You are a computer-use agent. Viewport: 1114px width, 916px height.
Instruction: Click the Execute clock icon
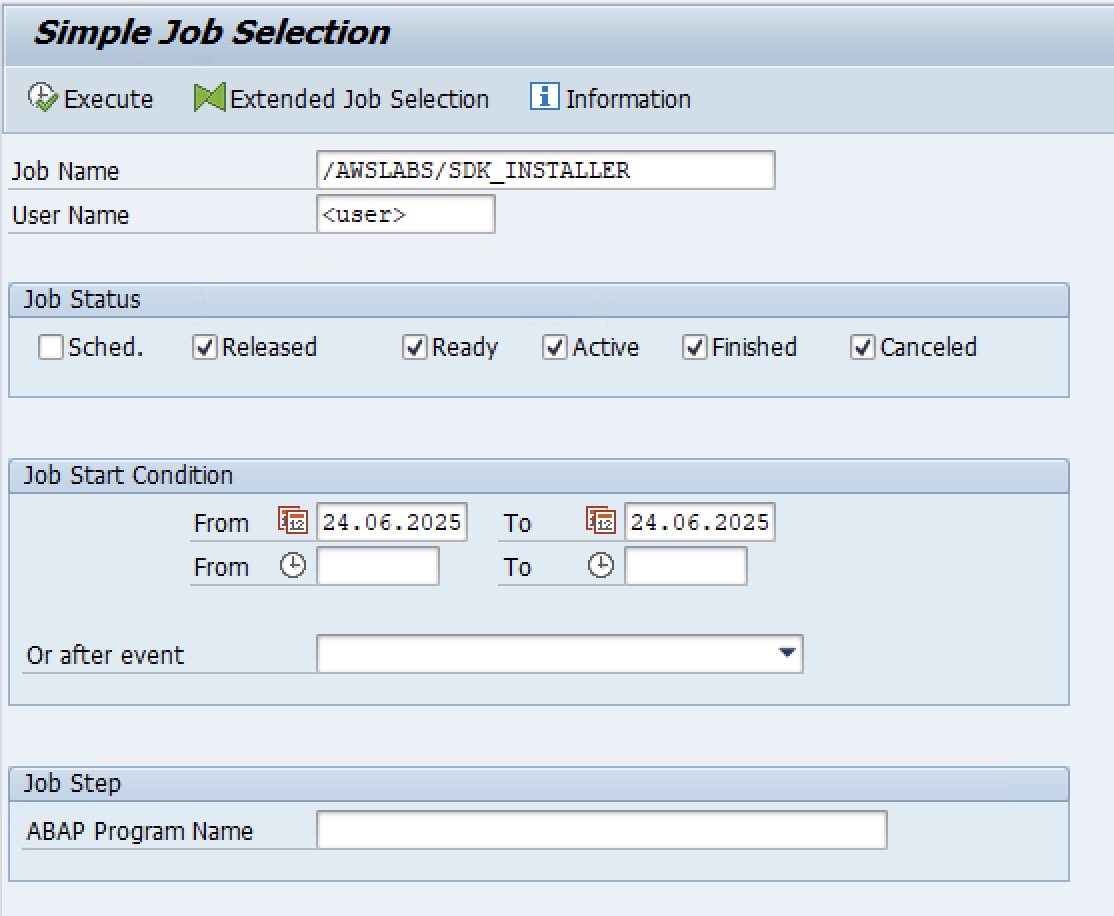(x=43, y=97)
